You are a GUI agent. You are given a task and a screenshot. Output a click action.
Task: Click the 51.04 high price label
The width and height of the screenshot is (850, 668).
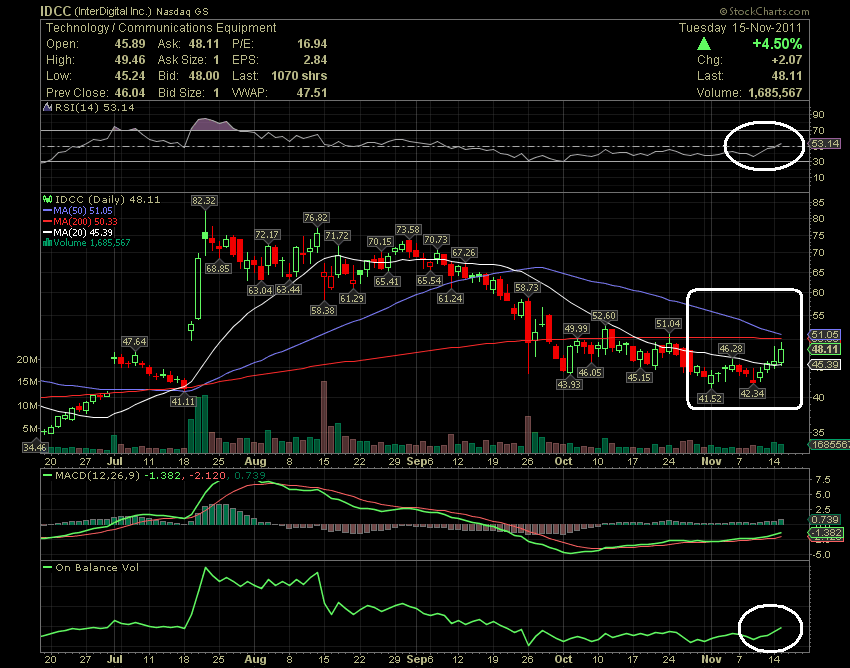668,324
